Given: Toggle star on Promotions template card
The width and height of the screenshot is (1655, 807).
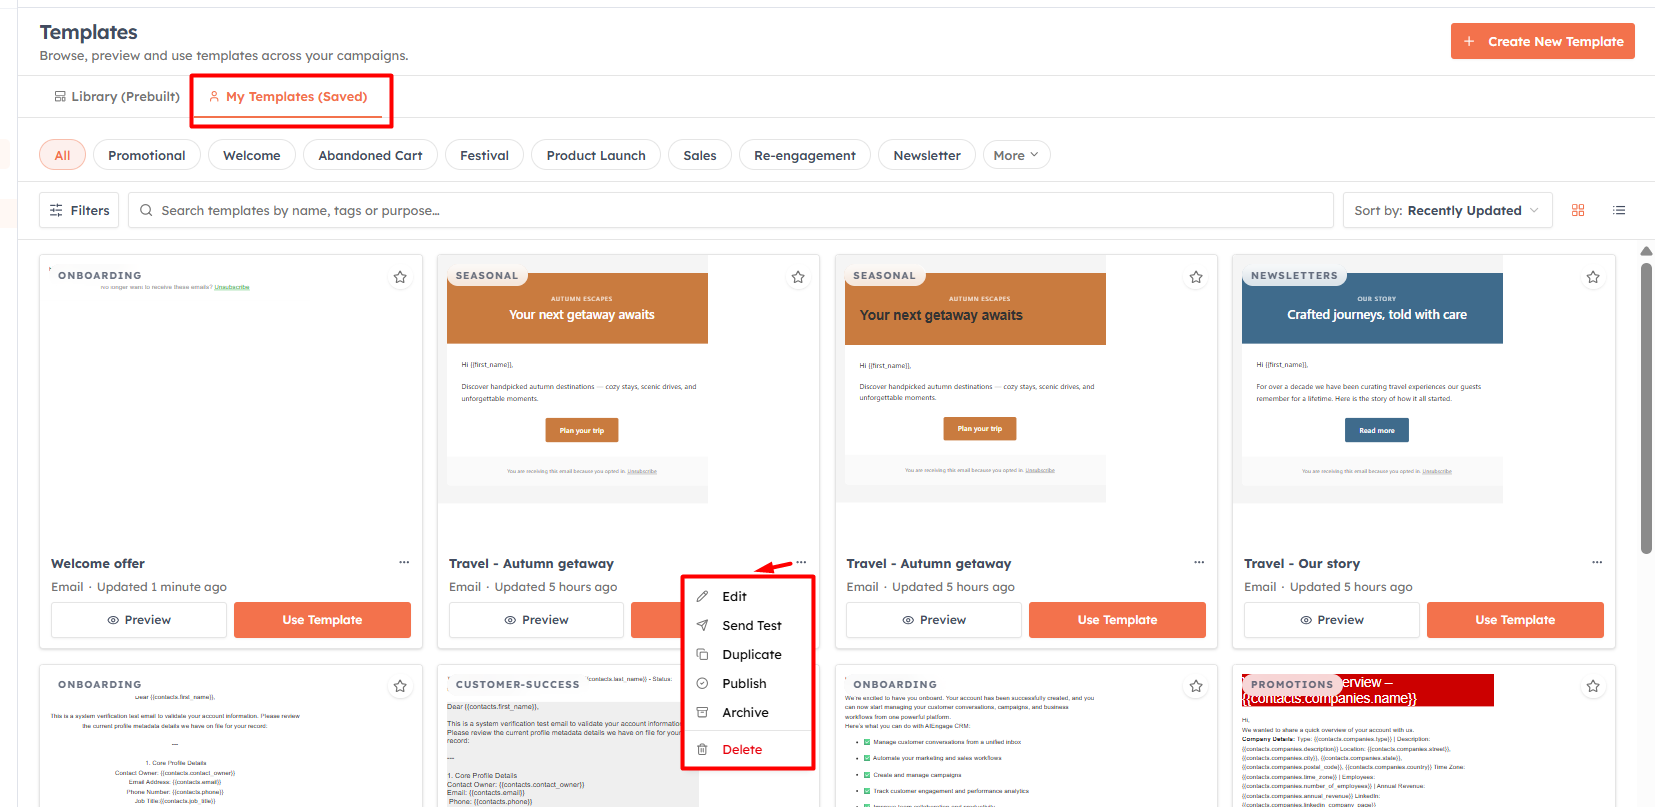Looking at the screenshot, I should pos(1593,686).
